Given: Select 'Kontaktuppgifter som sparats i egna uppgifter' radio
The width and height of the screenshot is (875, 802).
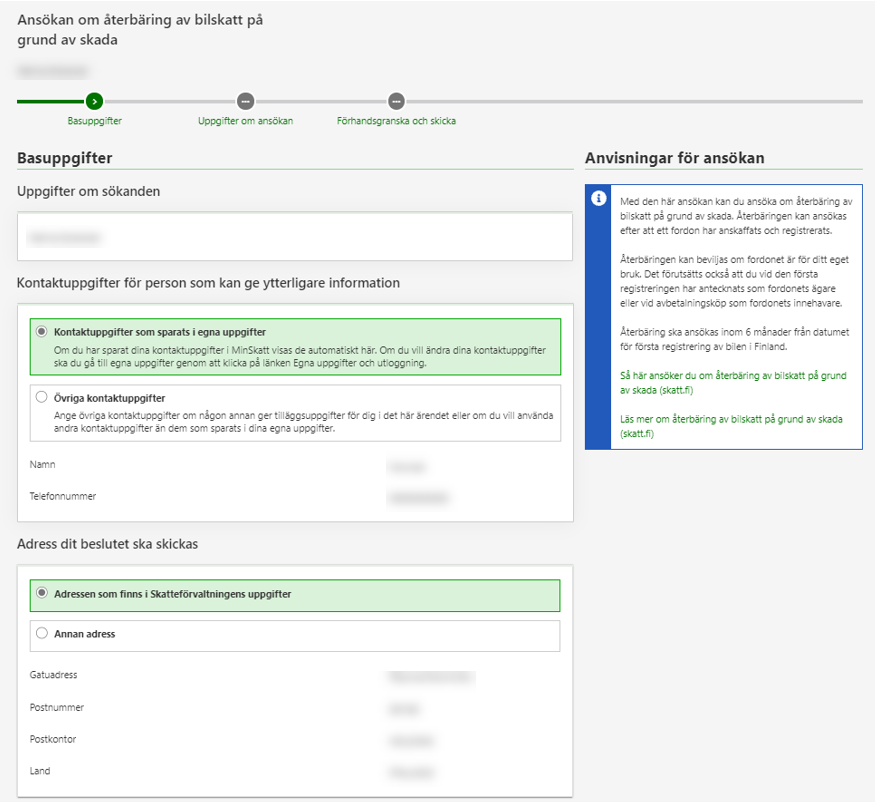Looking at the screenshot, I should pos(41,331).
